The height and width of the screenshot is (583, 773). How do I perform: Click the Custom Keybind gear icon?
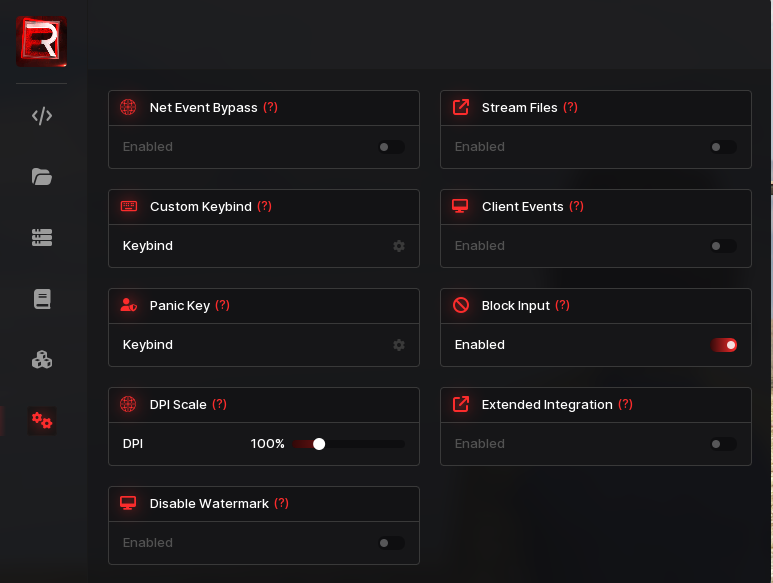pyautogui.click(x=399, y=246)
